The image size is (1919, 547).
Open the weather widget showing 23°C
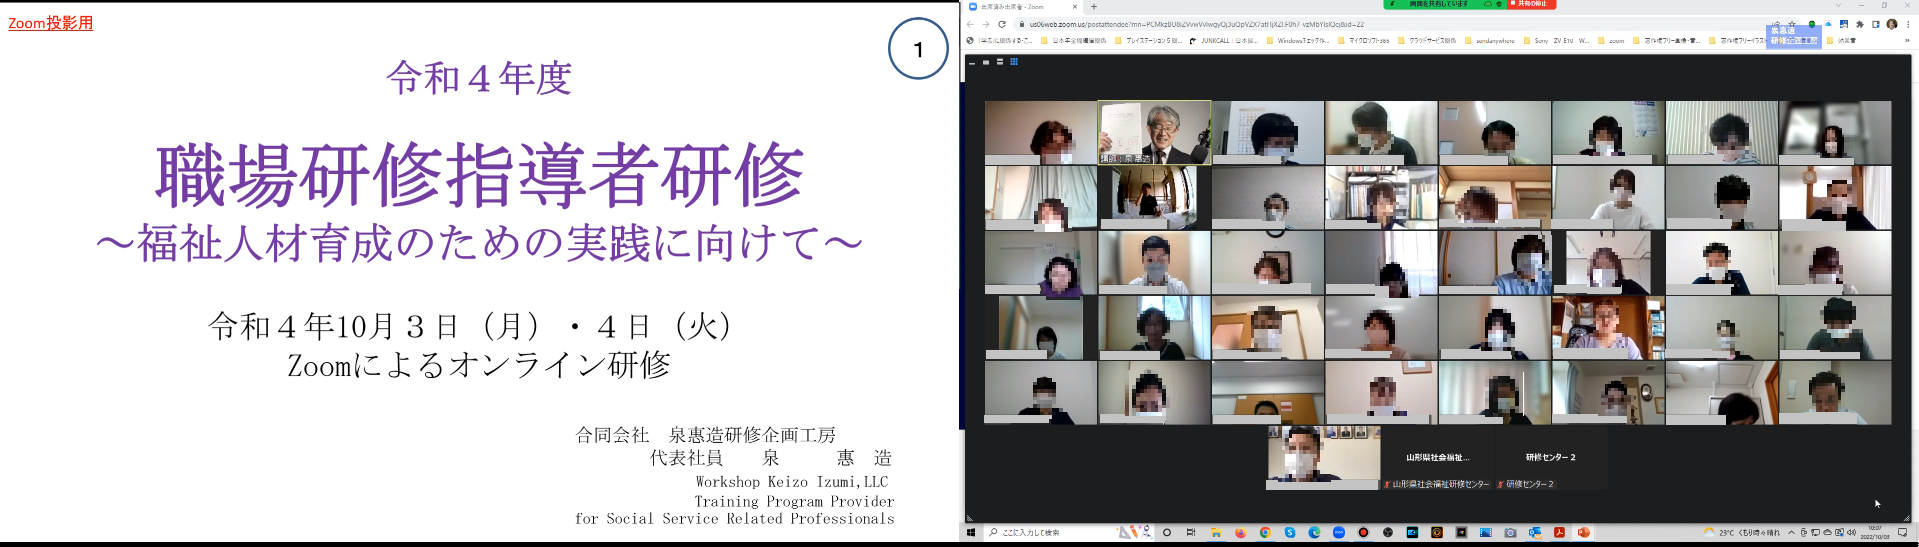1743,532
